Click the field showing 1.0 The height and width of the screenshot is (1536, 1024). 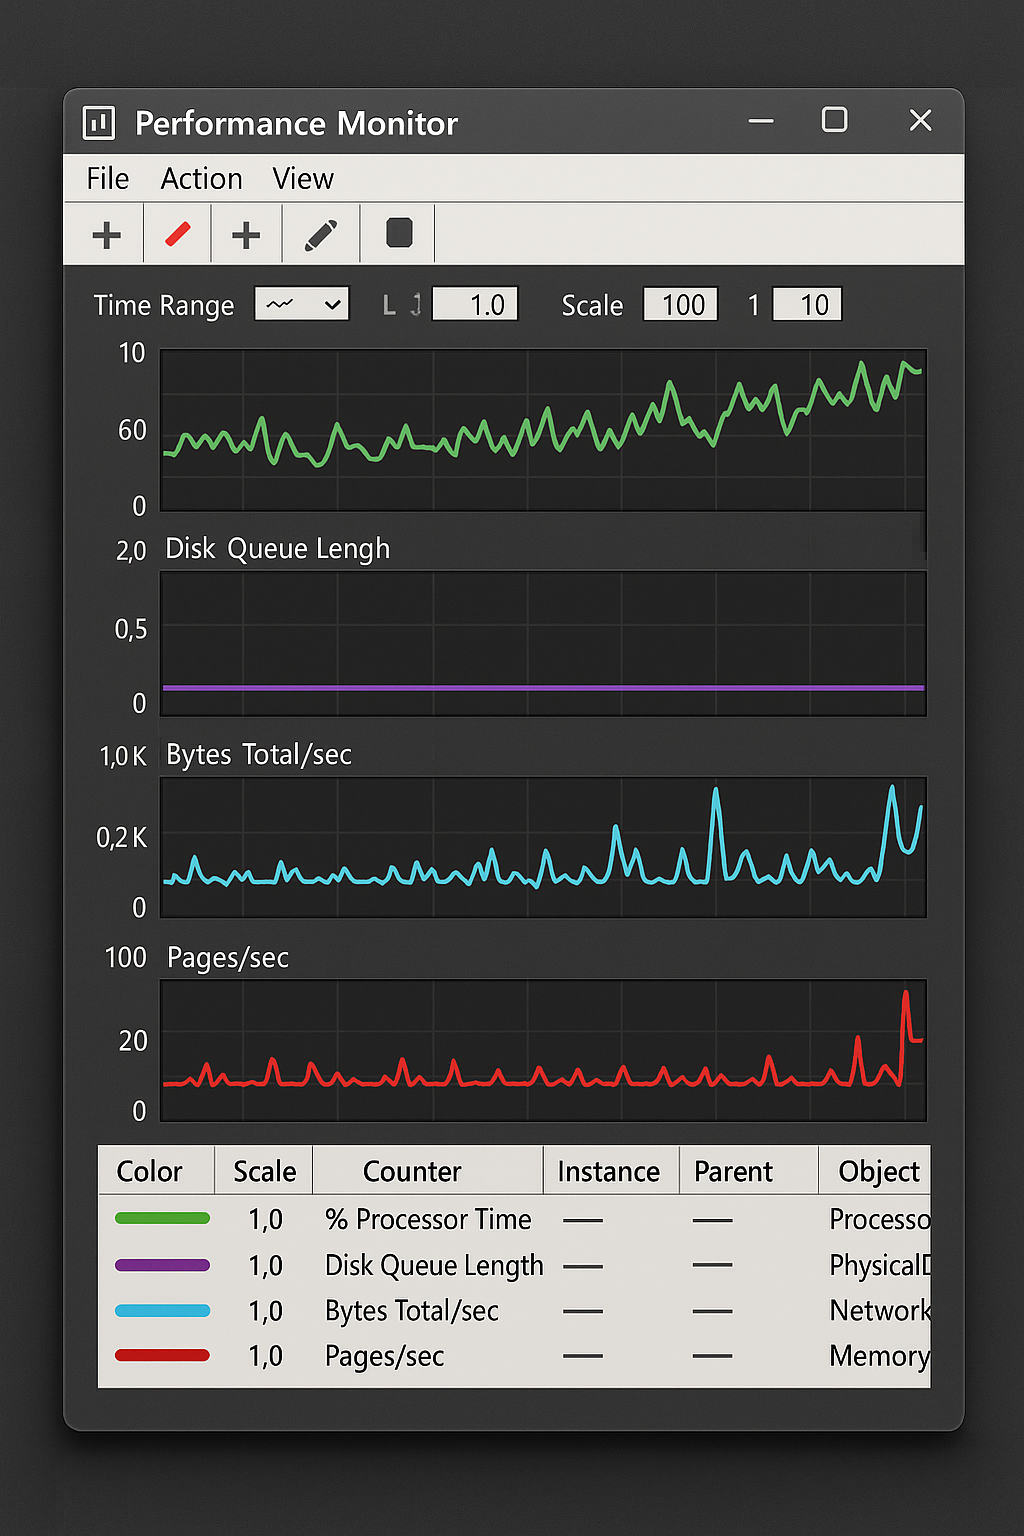coord(475,304)
